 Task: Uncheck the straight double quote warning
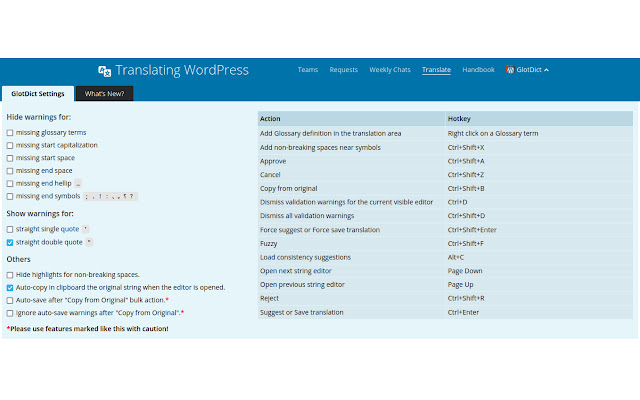[x=10, y=242]
